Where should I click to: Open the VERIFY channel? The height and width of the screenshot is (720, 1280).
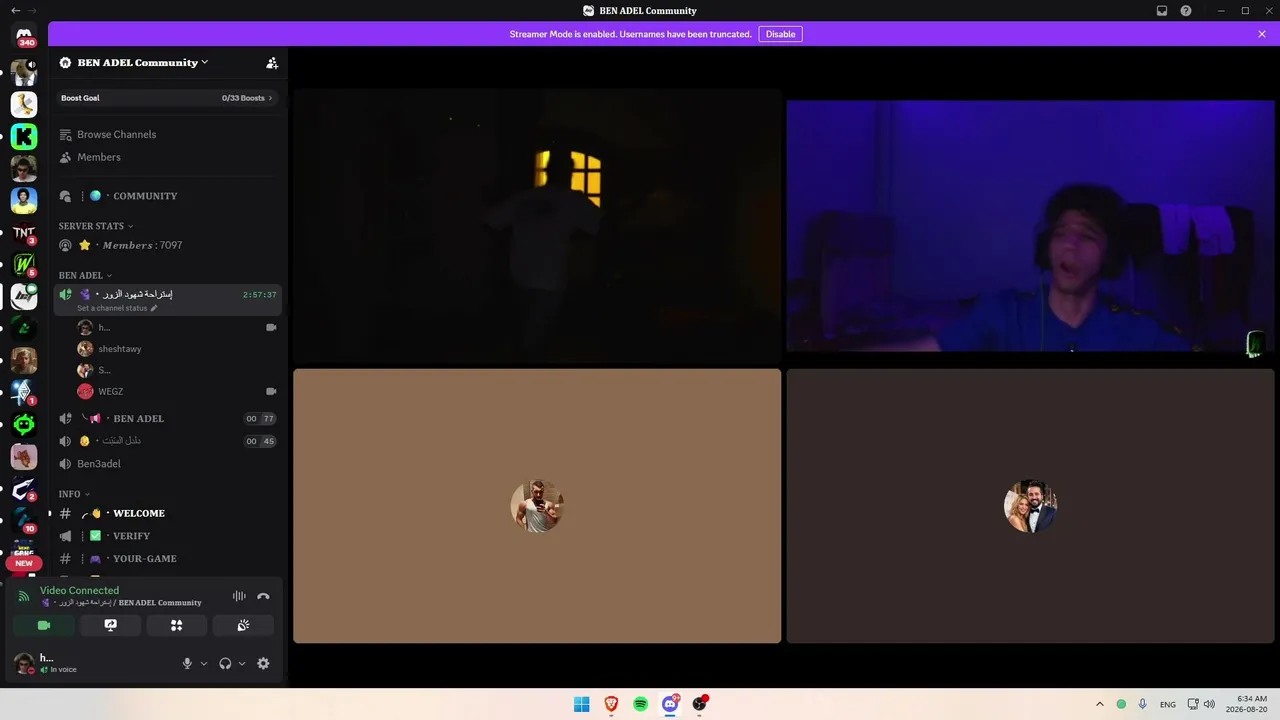(168, 536)
